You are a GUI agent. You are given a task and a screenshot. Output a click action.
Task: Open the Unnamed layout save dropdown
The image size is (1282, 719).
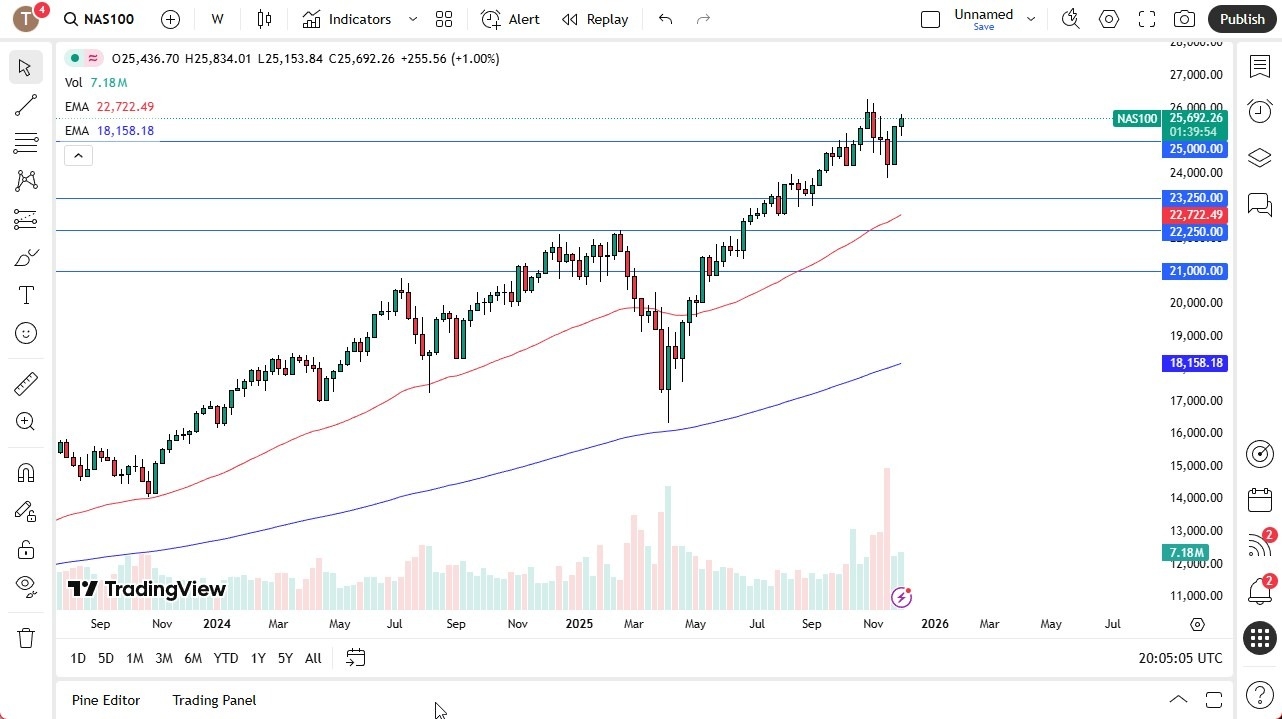coord(1030,19)
